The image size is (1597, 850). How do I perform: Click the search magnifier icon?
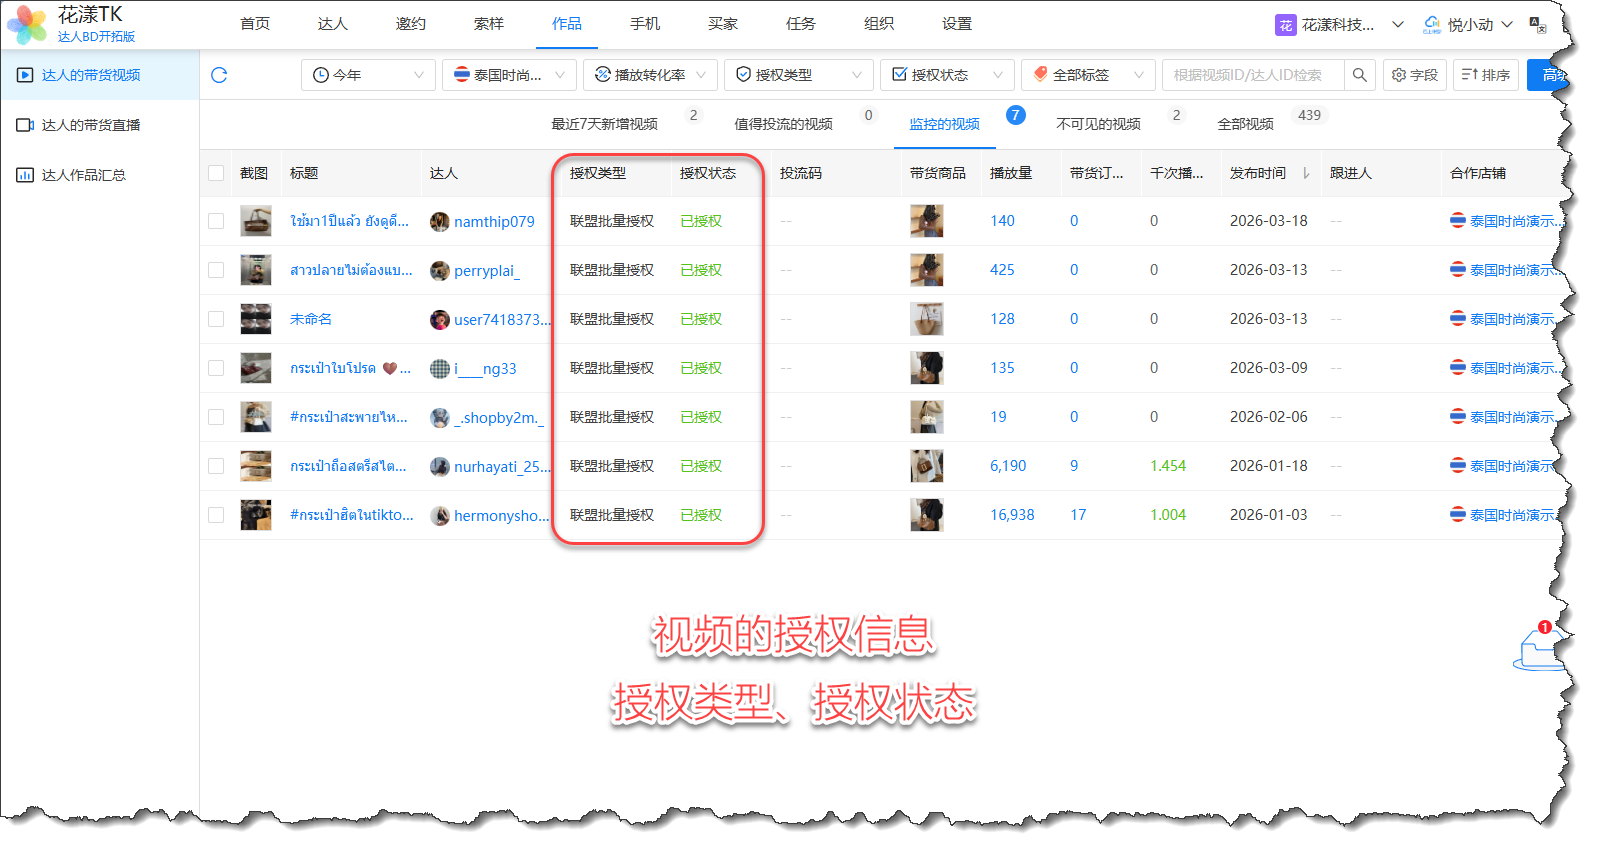[x=1359, y=75]
